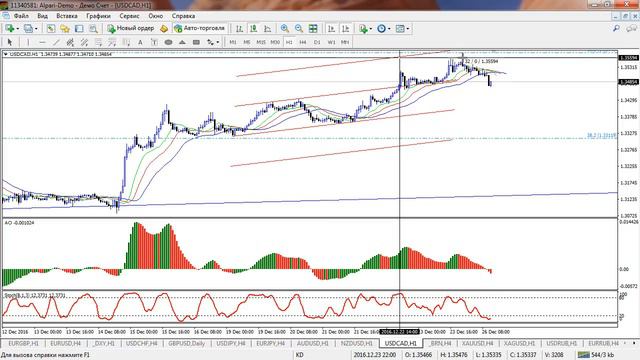640x360 pixels.
Task: Click the new chart icon
Action: 9,29
